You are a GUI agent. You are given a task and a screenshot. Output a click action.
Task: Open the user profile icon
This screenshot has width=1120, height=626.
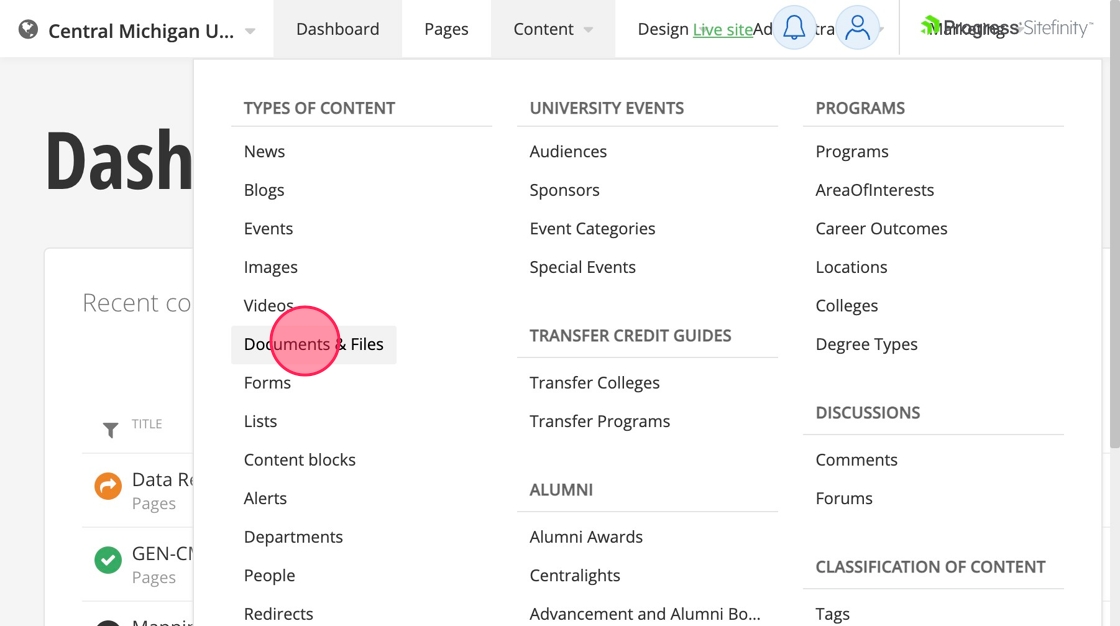click(857, 28)
